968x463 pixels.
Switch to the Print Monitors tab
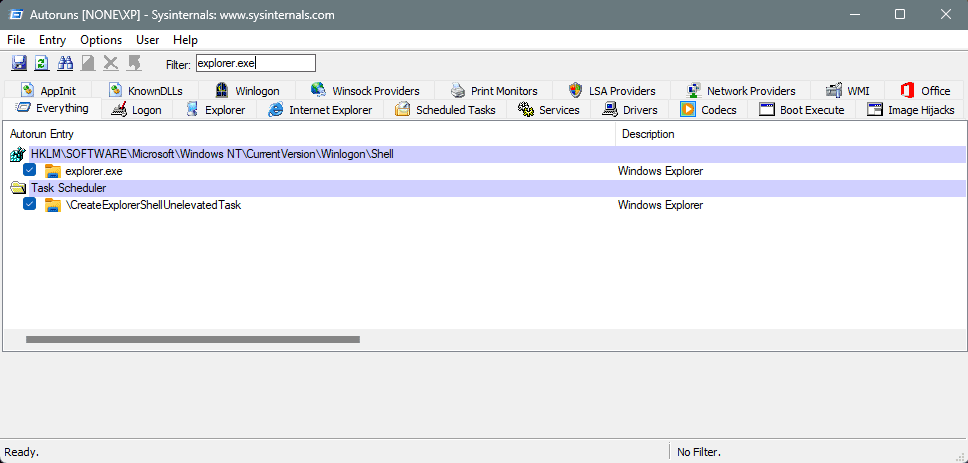493,91
